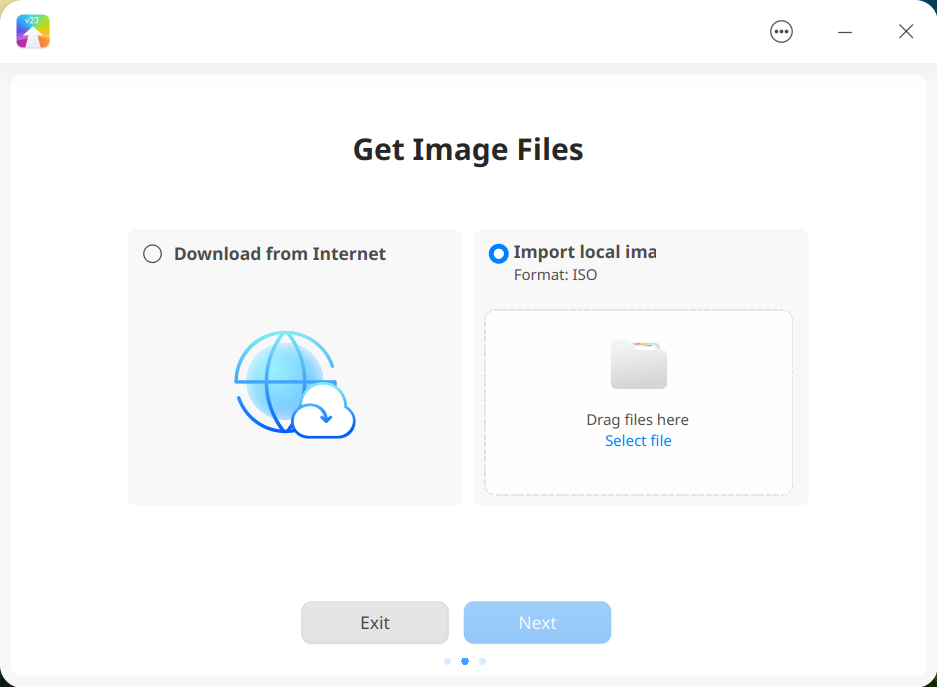Click the Next button
The image size is (937, 687).
point(537,622)
